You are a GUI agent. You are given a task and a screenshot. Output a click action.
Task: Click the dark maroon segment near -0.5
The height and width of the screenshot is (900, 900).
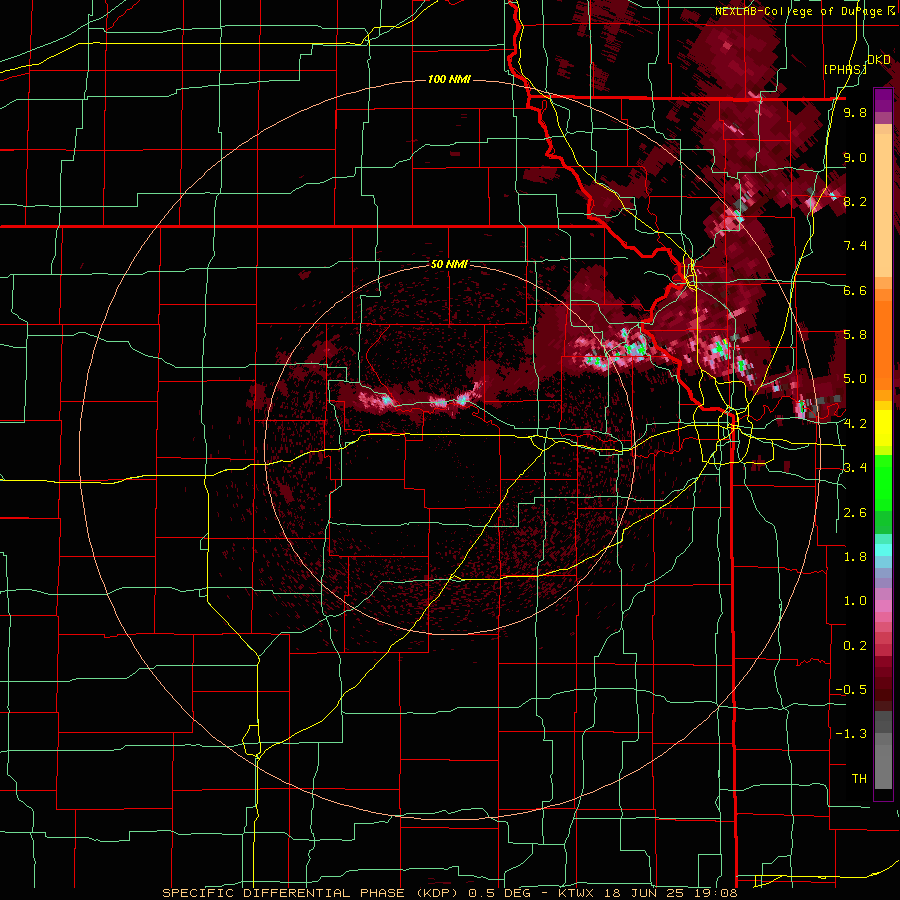pos(883,689)
